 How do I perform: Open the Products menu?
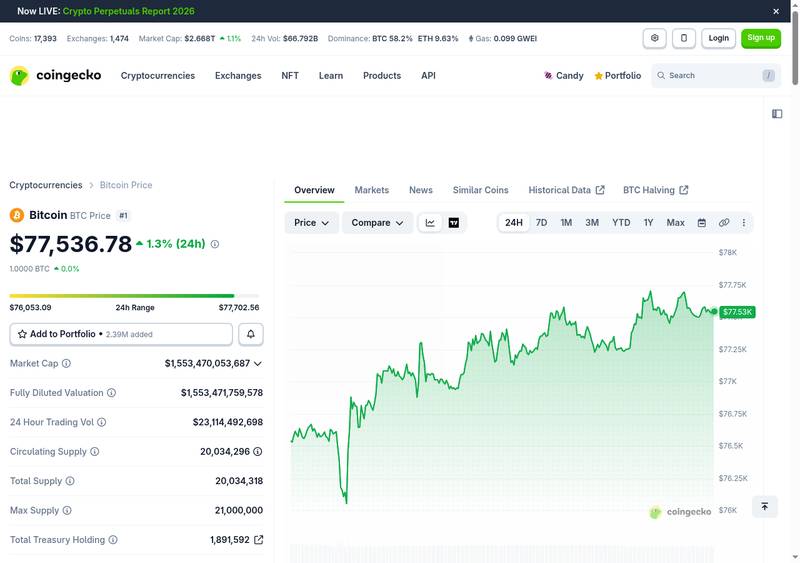click(x=382, y=76)
